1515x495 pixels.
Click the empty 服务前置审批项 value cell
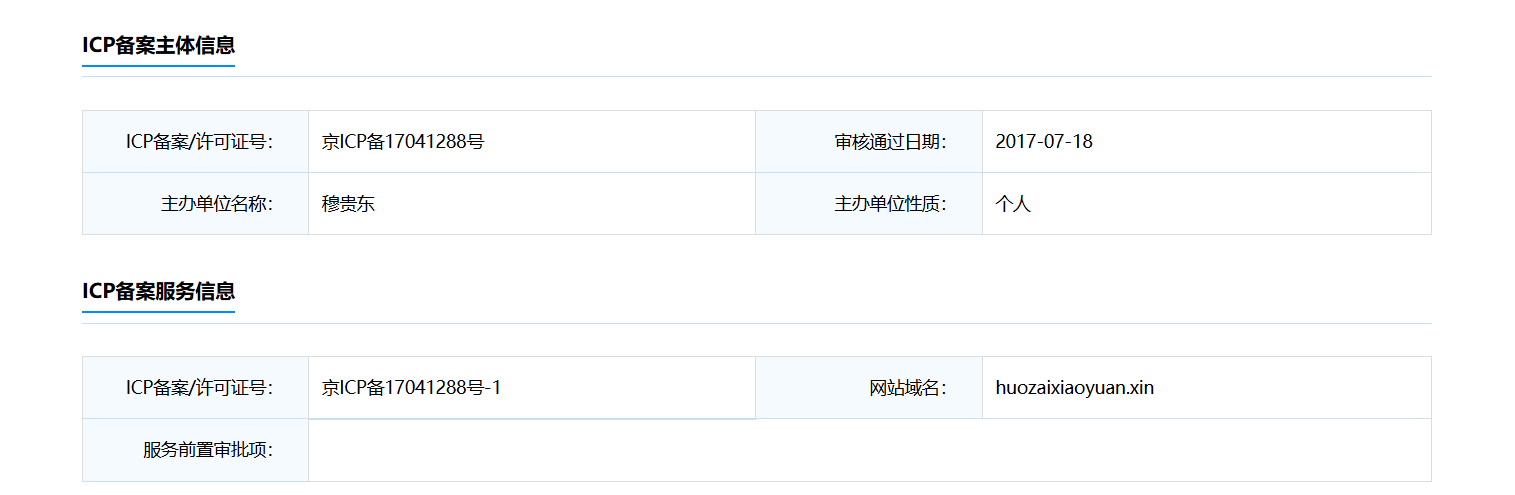(870, 450)
